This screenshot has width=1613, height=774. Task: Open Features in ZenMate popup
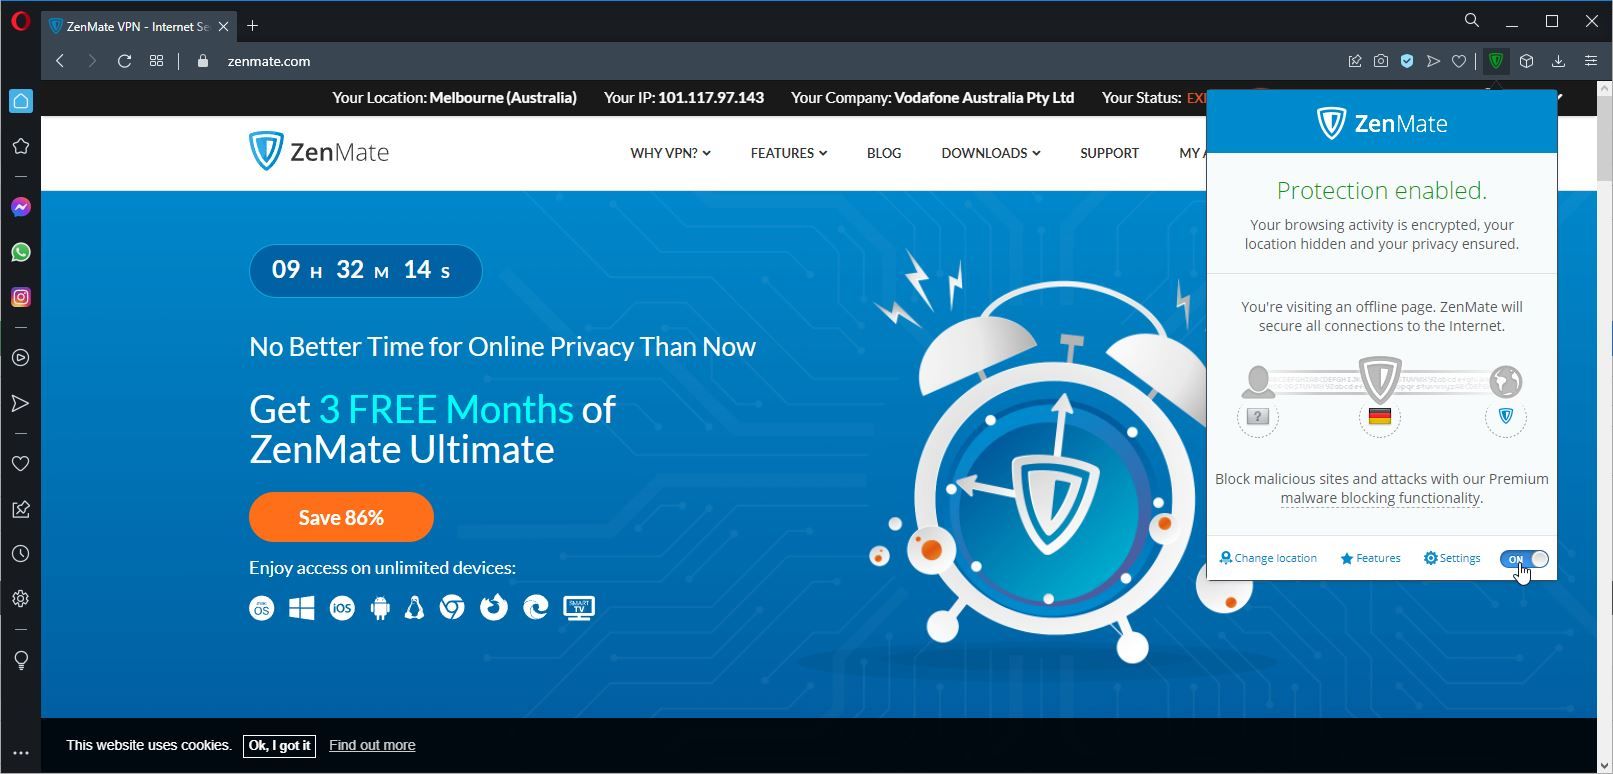(1370, 558)
